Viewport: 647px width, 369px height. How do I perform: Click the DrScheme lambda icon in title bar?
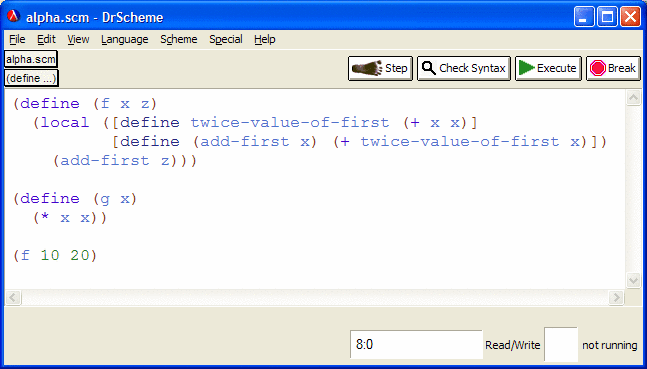click(x=14, y=17)
